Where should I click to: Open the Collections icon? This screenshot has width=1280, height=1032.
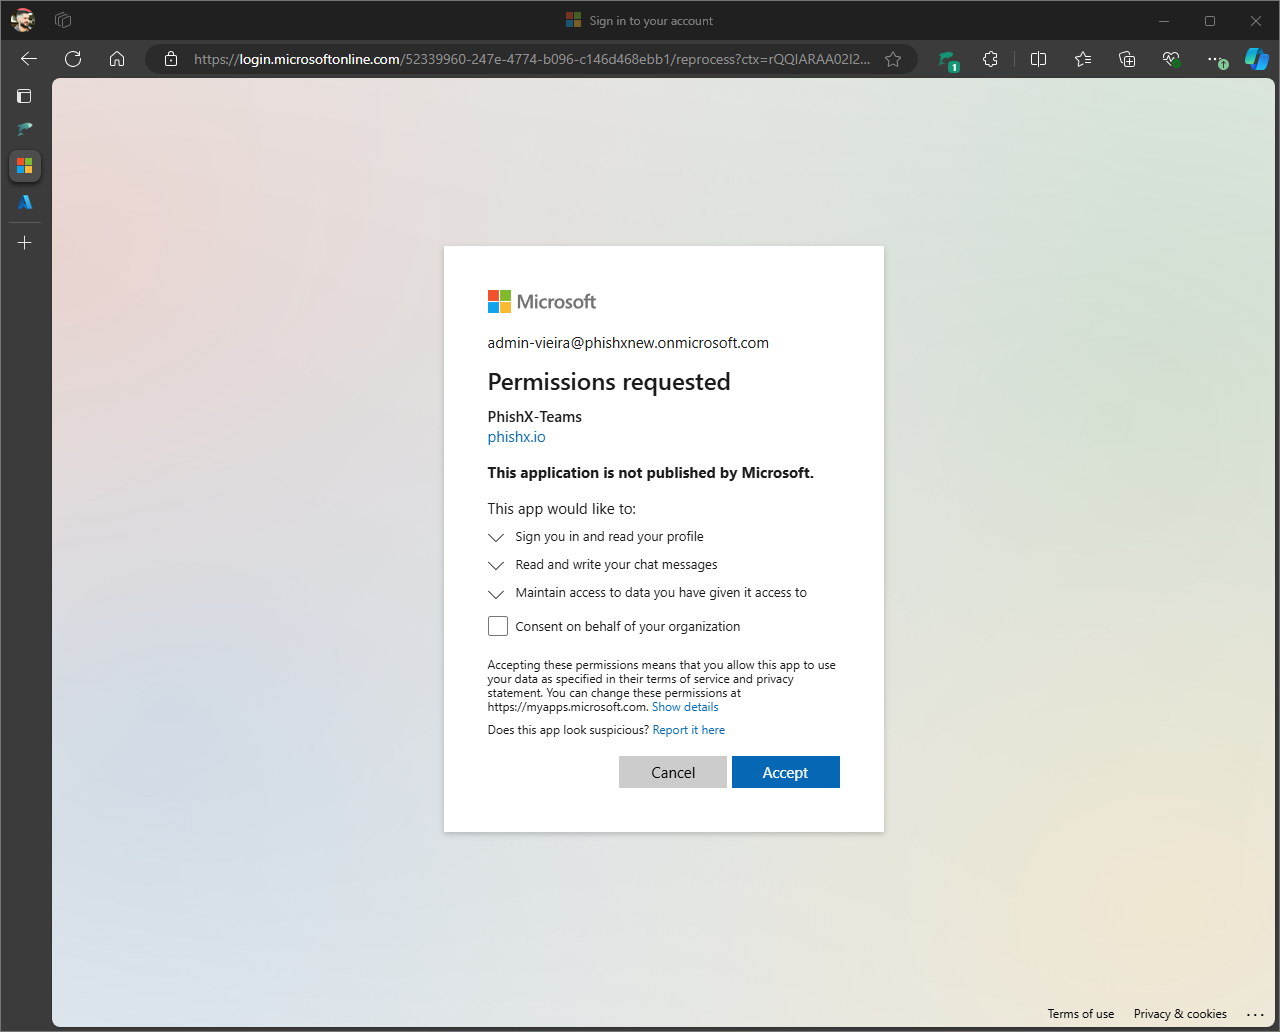coord(1127,59)
